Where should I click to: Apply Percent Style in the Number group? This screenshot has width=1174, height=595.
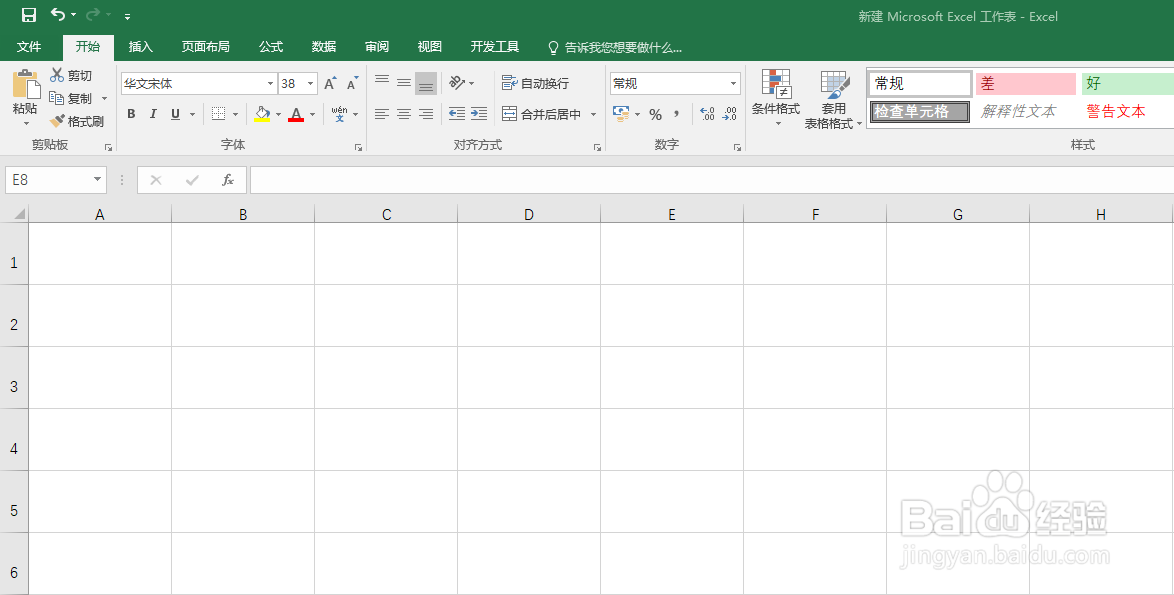click(x=656, y=113)
